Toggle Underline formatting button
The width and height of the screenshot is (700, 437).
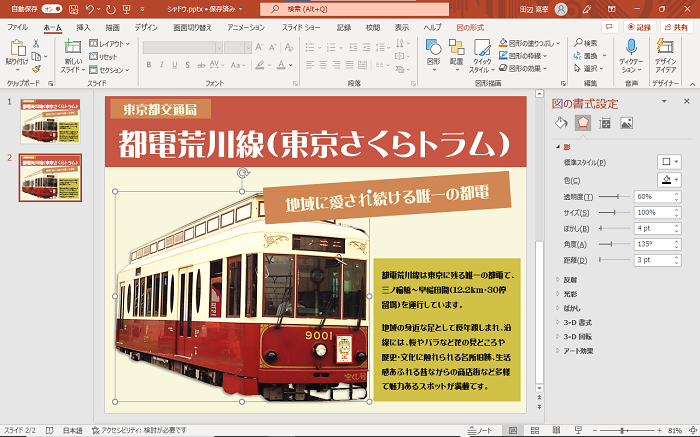click(x=175, y=65)
